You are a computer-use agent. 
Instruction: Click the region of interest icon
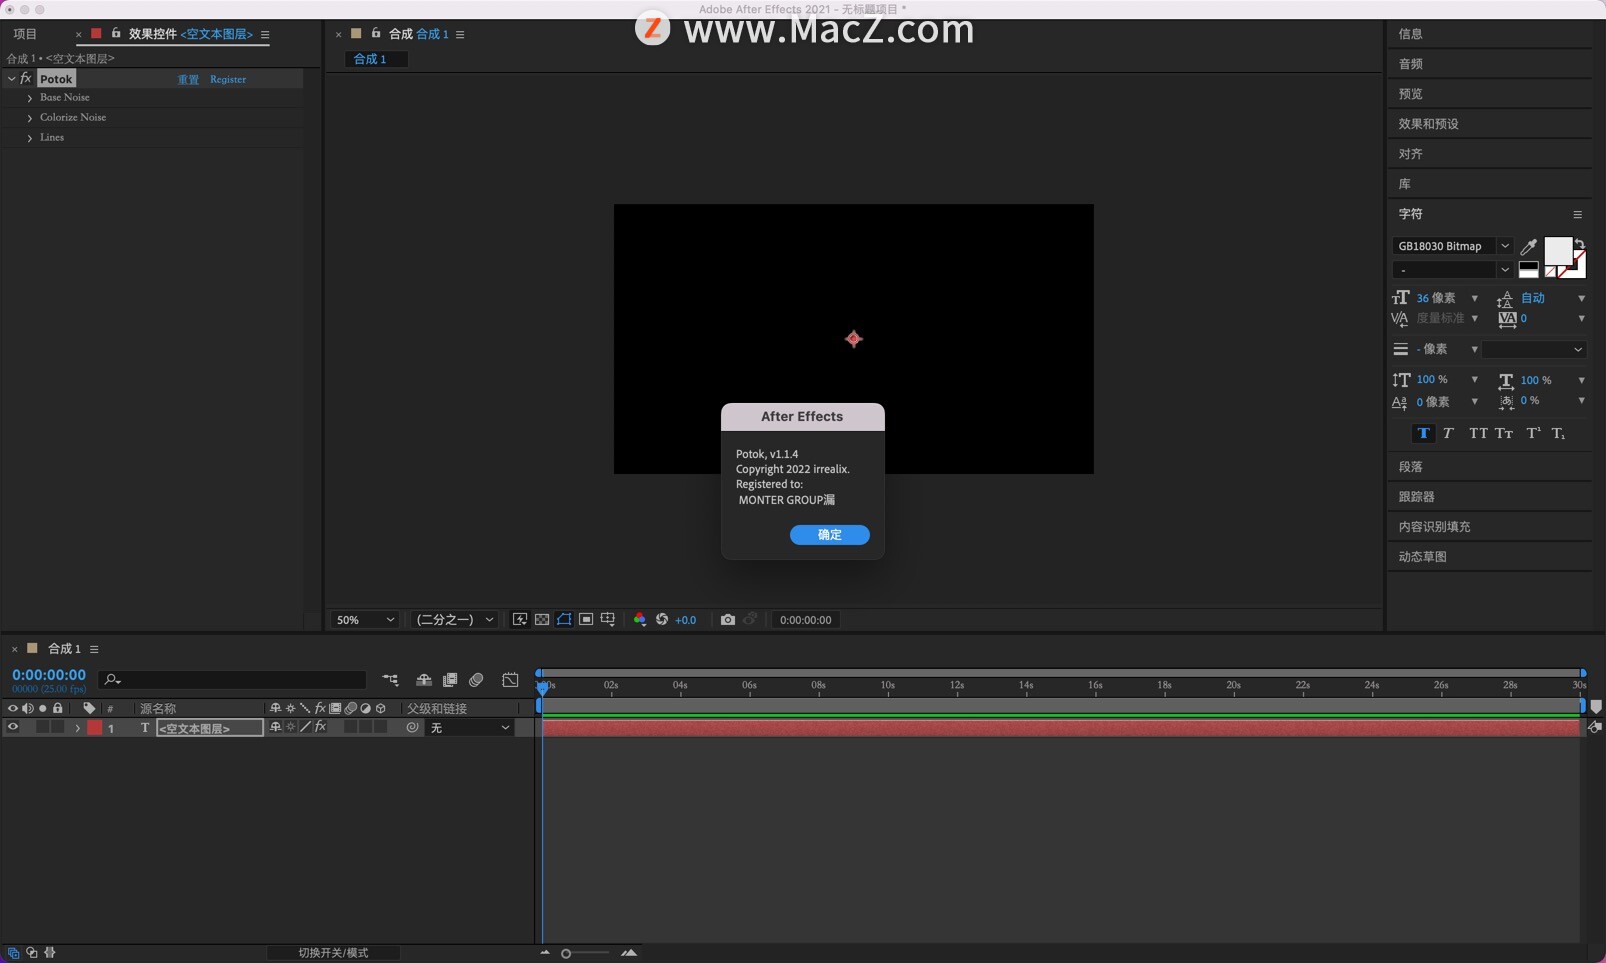(586, 620)
